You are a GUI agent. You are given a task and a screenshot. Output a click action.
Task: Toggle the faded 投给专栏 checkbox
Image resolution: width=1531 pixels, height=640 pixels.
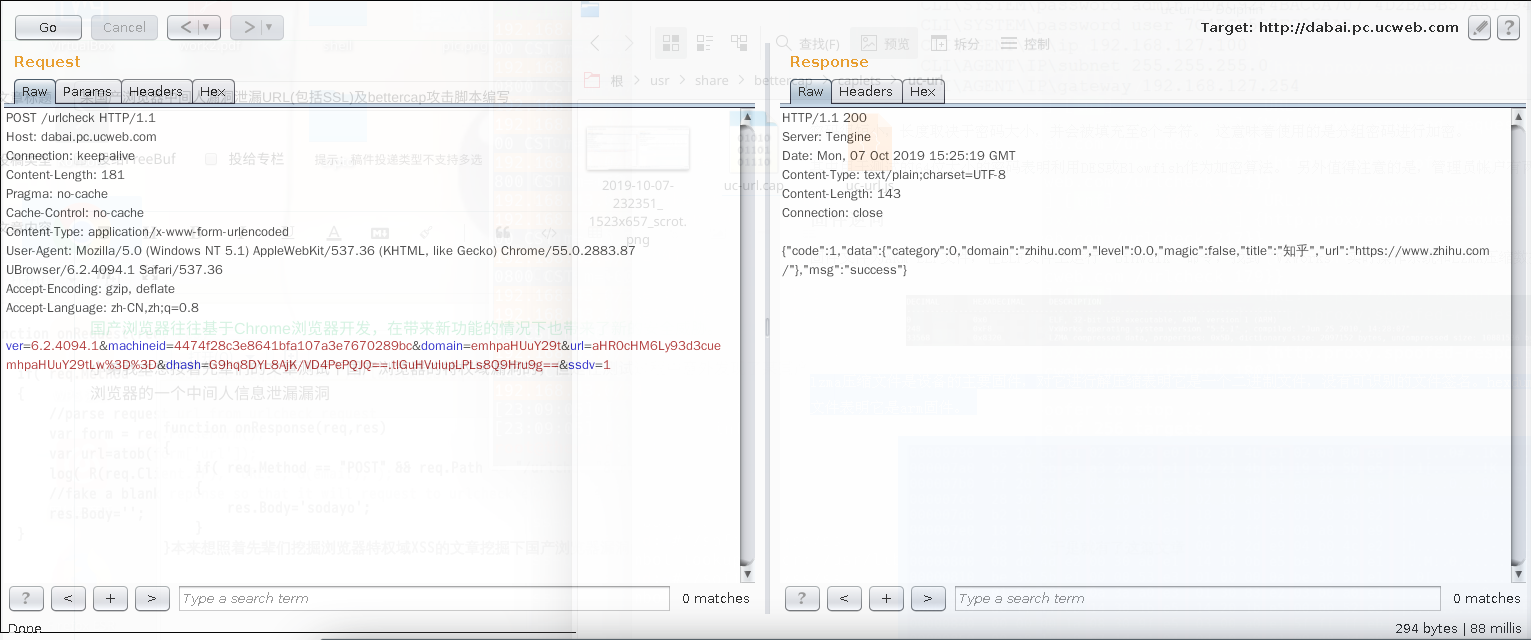tap(211, 159)
